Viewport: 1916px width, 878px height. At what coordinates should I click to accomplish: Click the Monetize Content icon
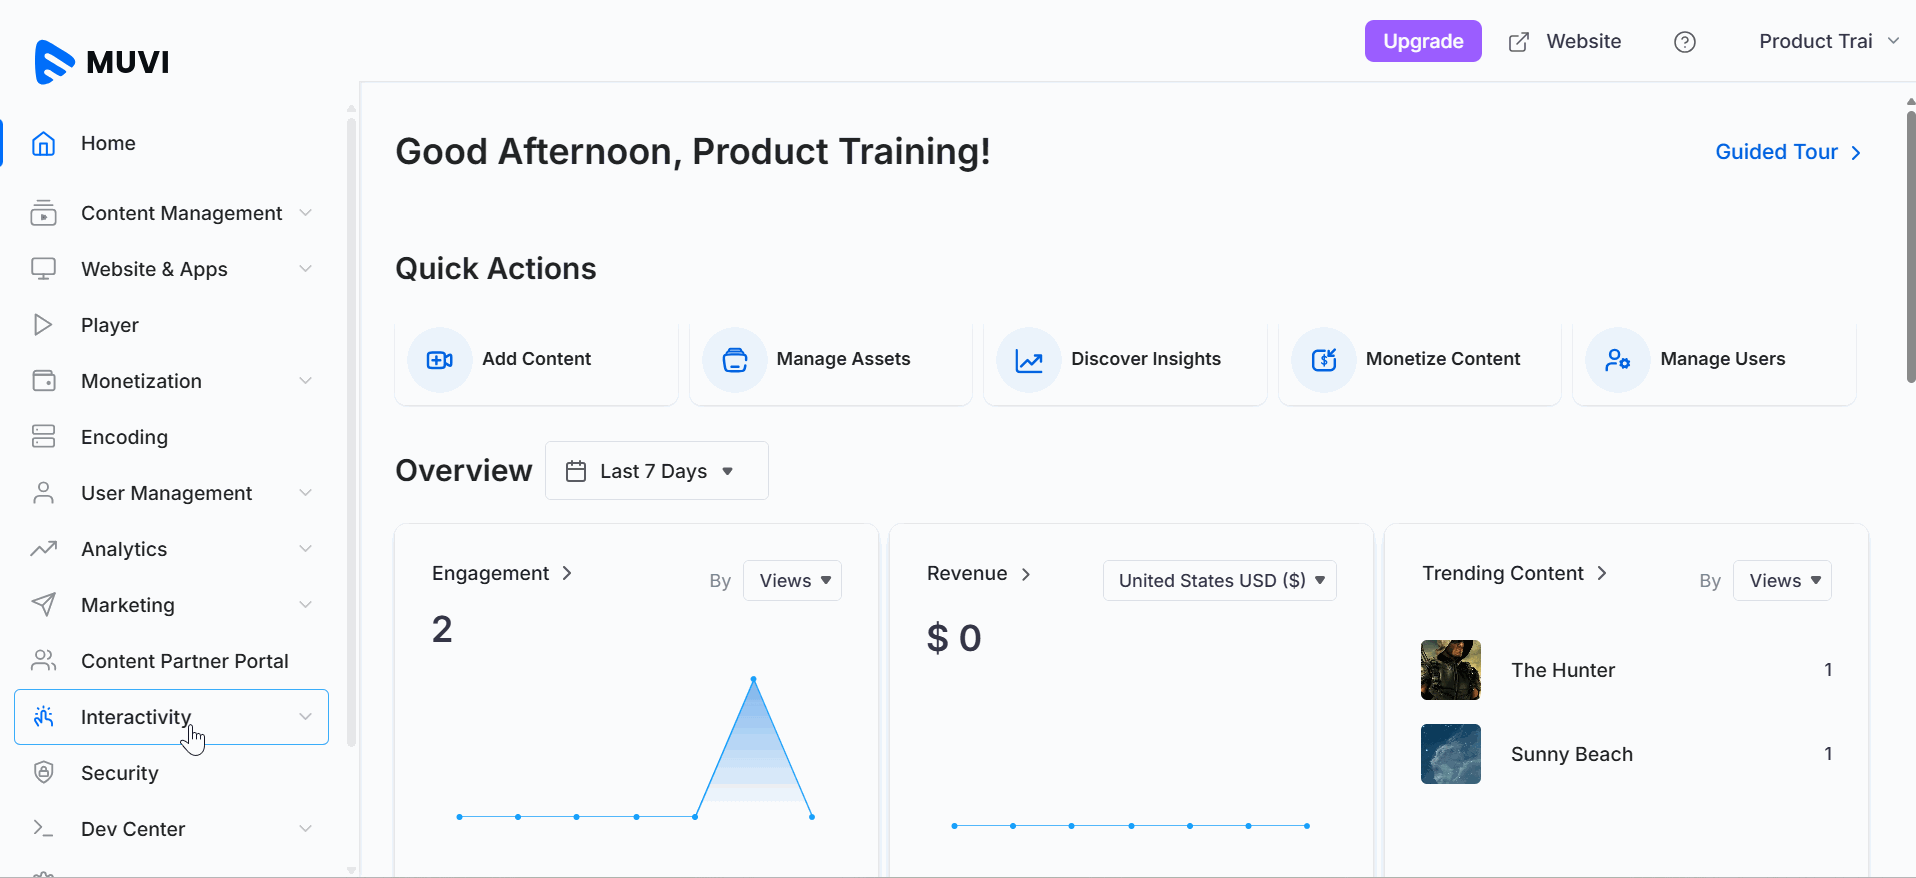[x=1323, y=360]
